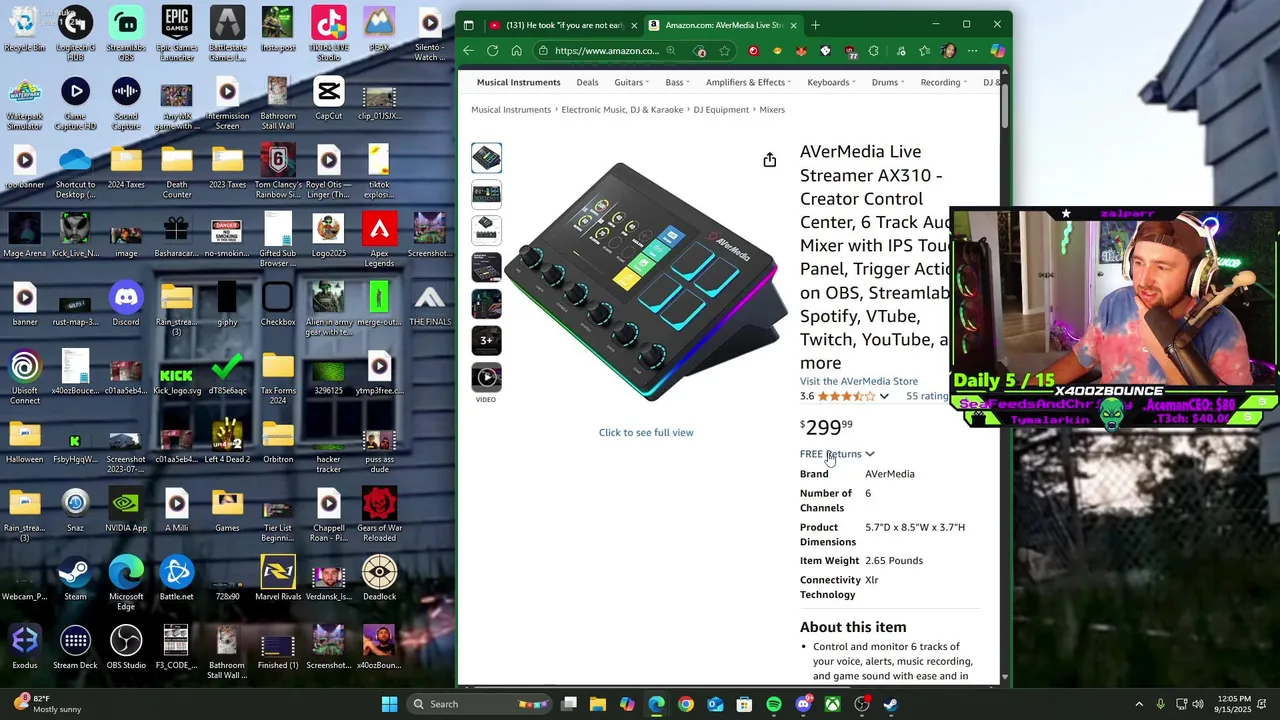
Task: Open the Copilot icon in browser toolbar
Action: click(997, 51)
